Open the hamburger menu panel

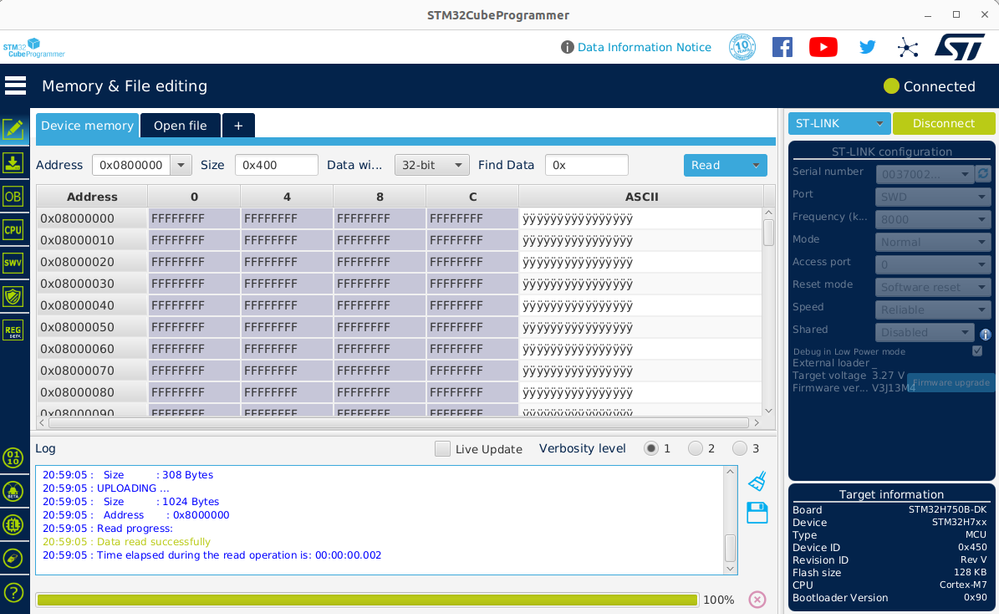pyautogui.click(x=15, y=85)
